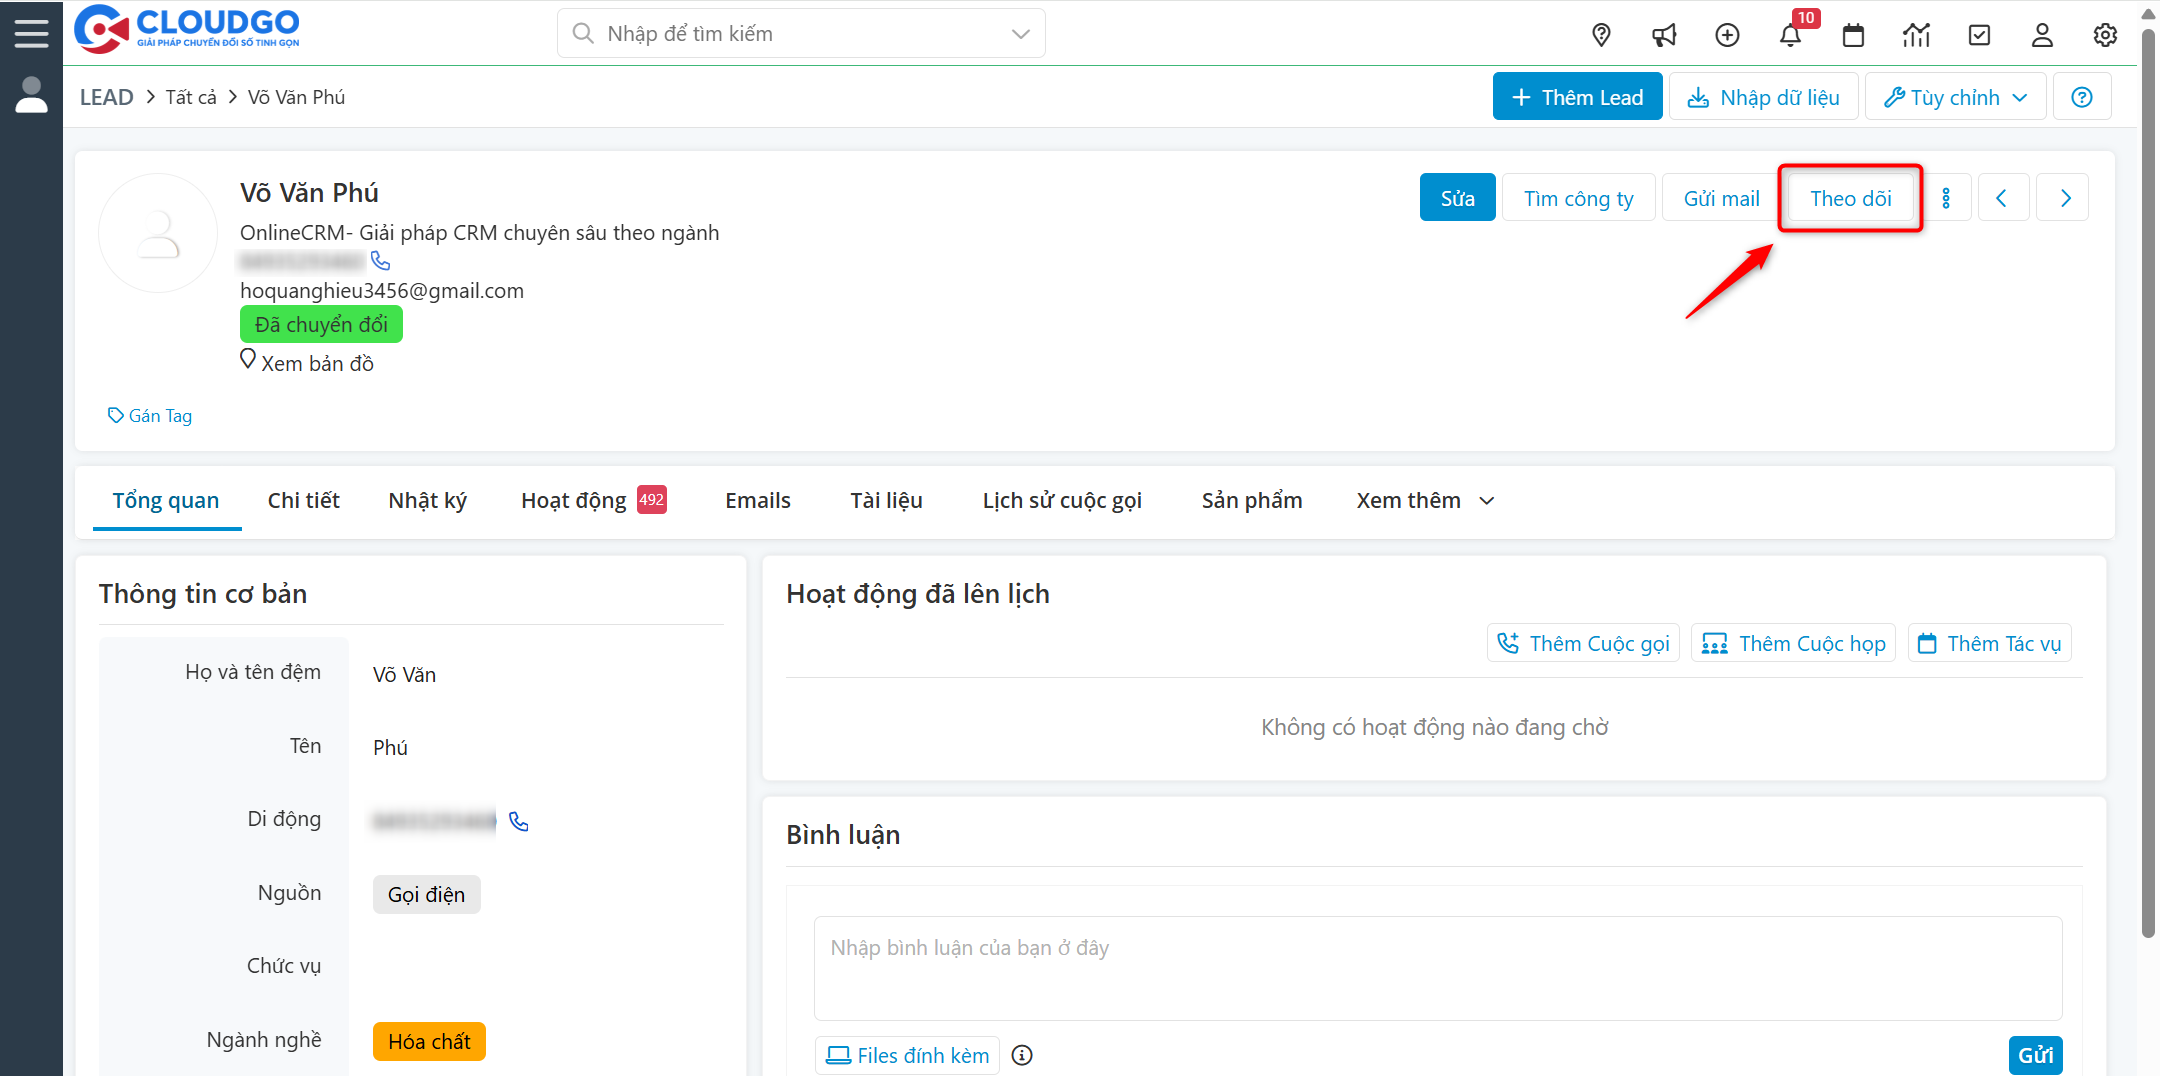Viewport: 2160px width, 1076px height.
Task: Expand the Xem thêm tab dropdown
Action: click(x=1423, y=500)
